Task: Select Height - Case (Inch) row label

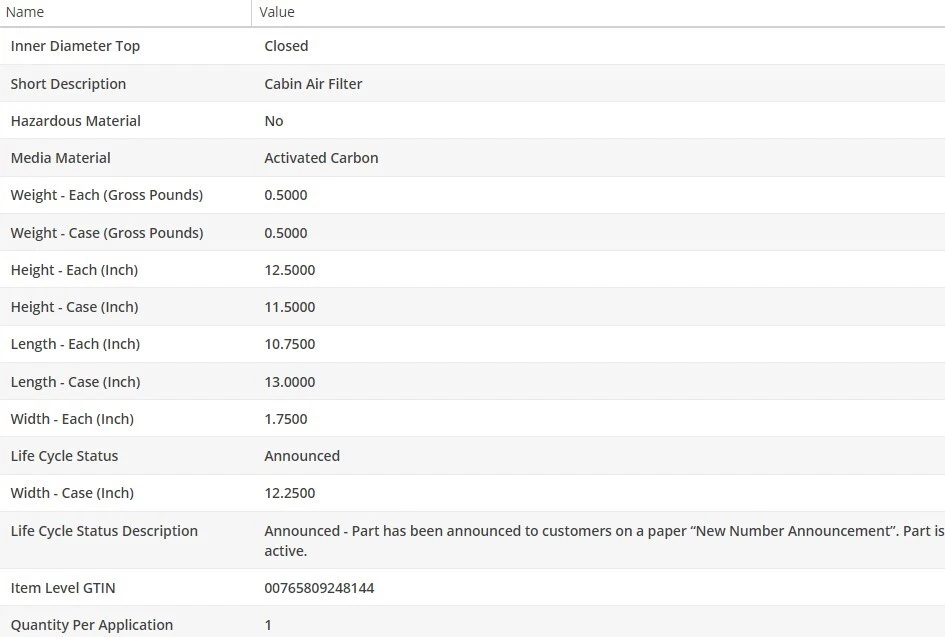Action: pyautogui.click(x=75, y=307)
